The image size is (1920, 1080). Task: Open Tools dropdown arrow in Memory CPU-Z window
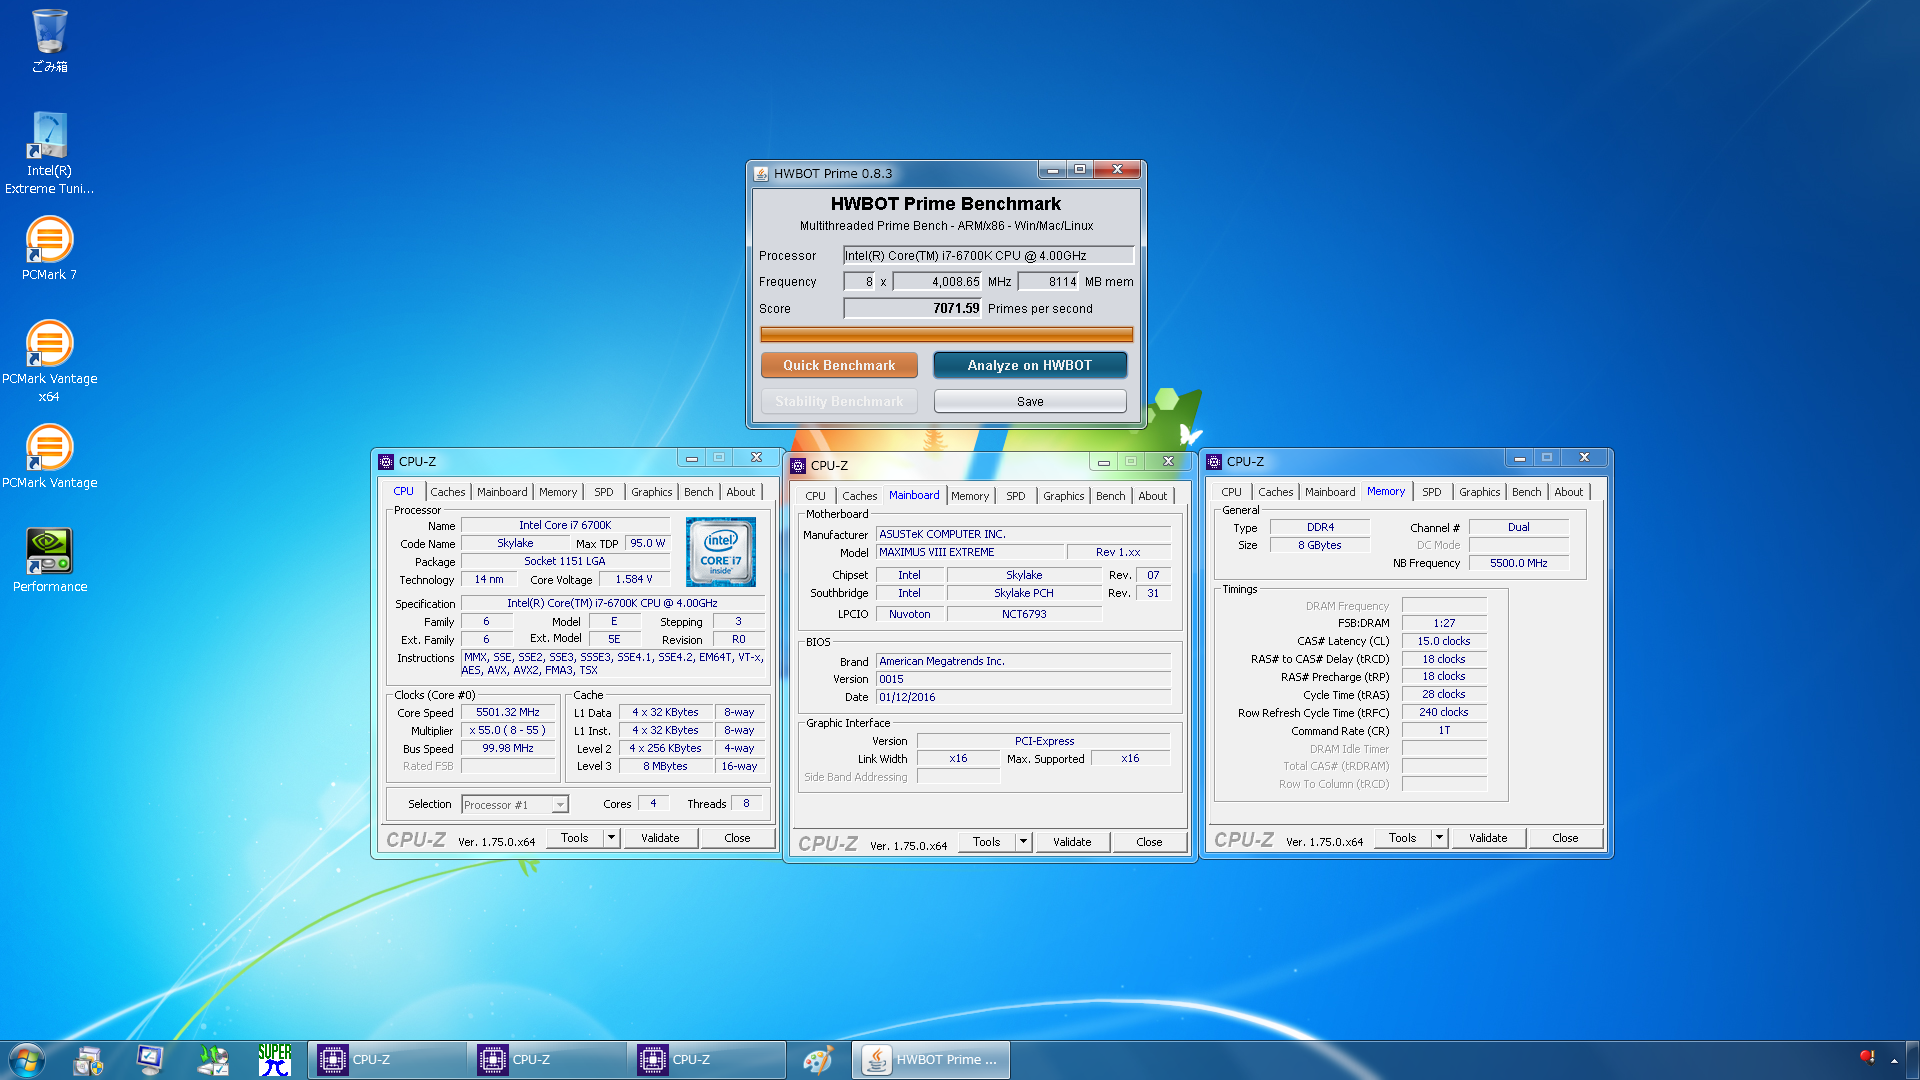pos(1440,838)
